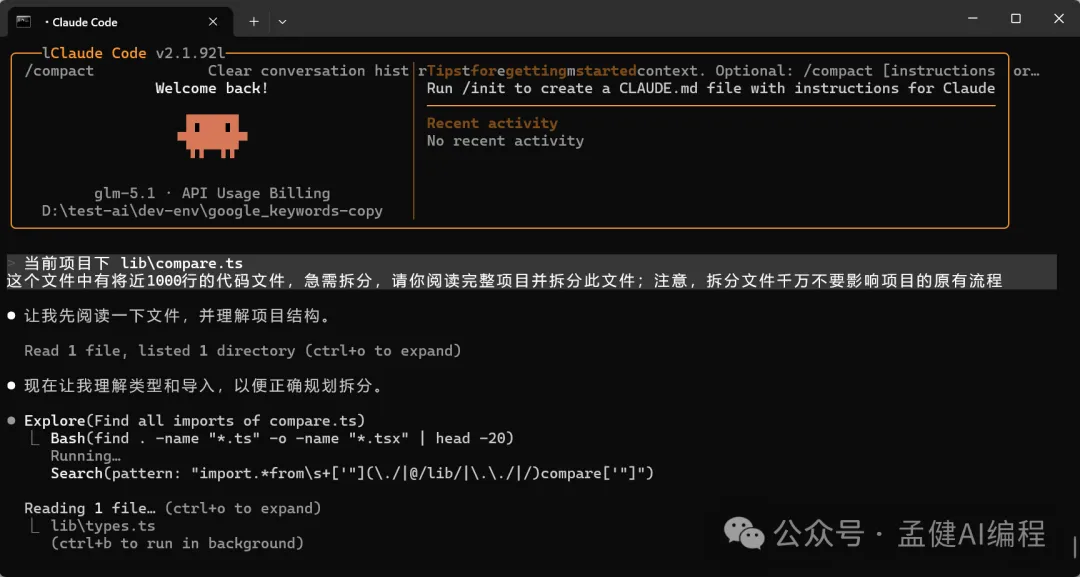Click the "Run /init to create a CLAUDE.md" tip
Viewport: 1080px width, 577px height.
[x=710, y=88]
